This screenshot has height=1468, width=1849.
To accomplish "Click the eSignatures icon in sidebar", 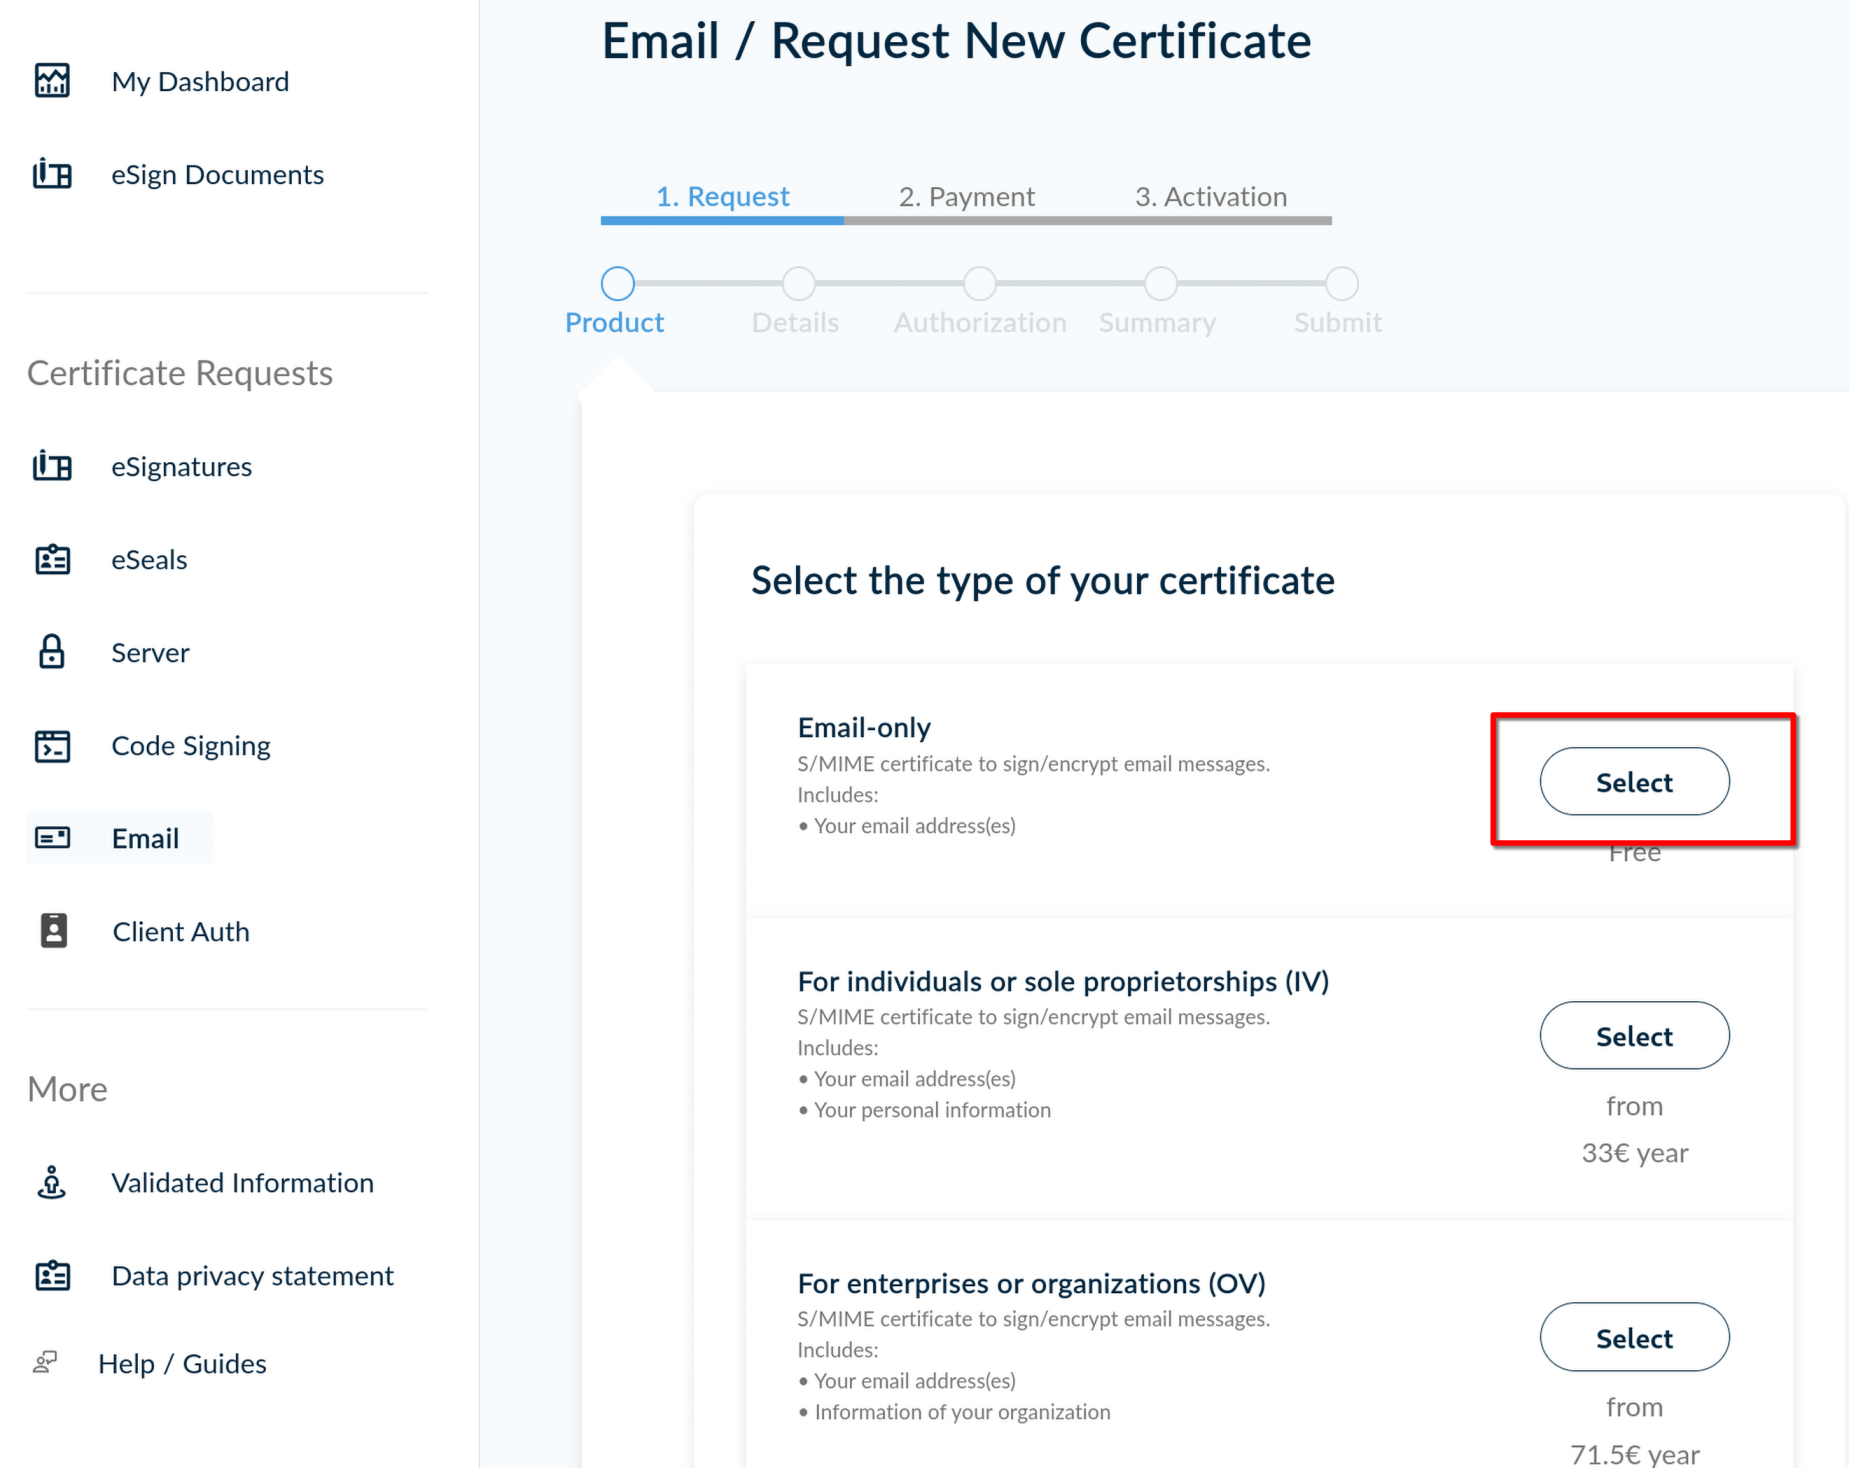I will pos(52,466).
